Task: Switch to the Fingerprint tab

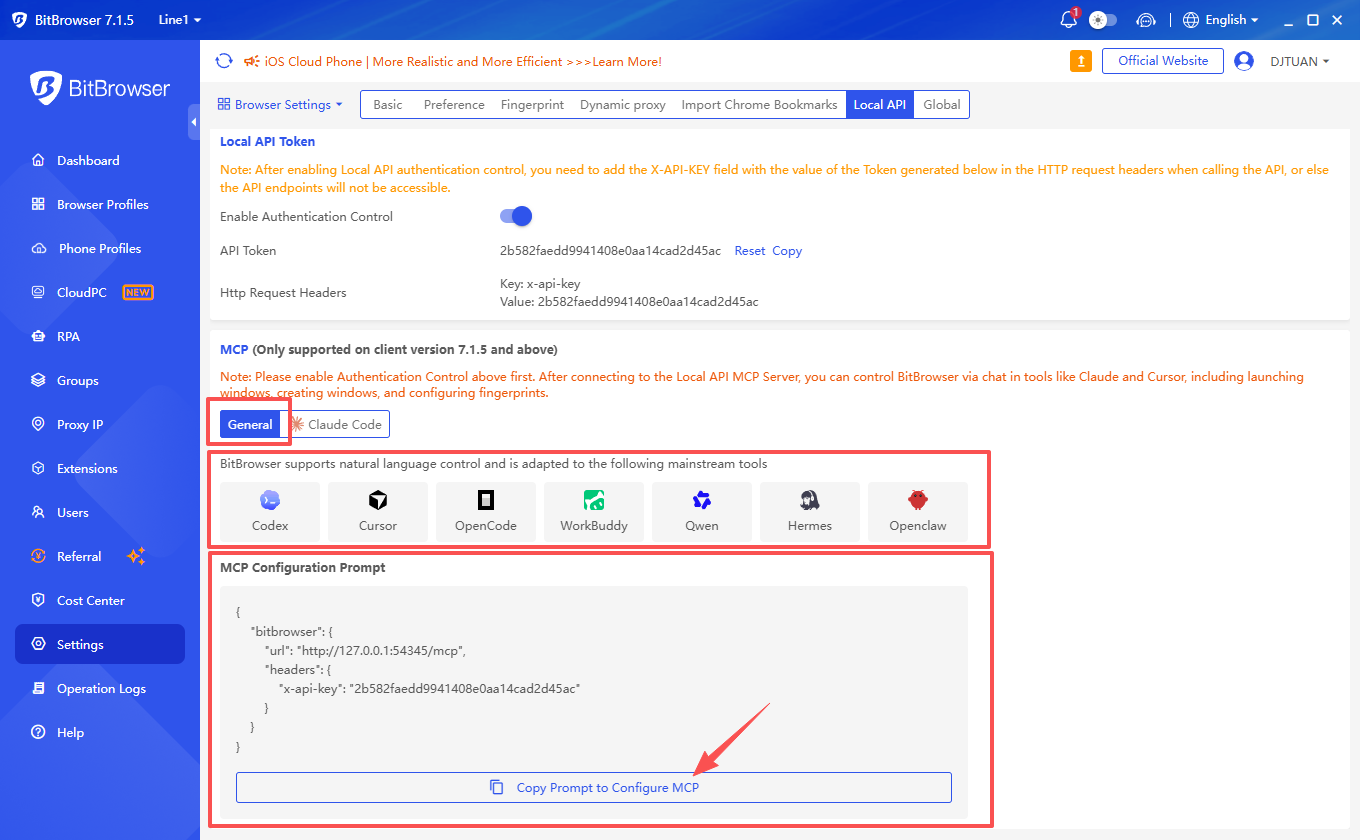Action: click(x=532, y=105)
